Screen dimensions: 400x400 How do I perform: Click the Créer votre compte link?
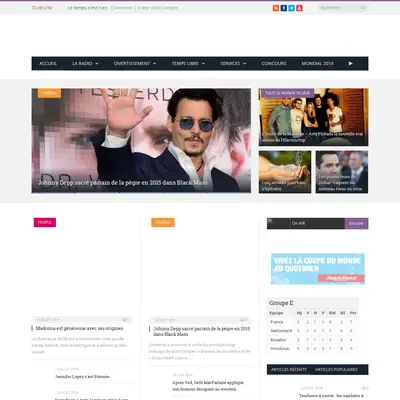(158, 8)
